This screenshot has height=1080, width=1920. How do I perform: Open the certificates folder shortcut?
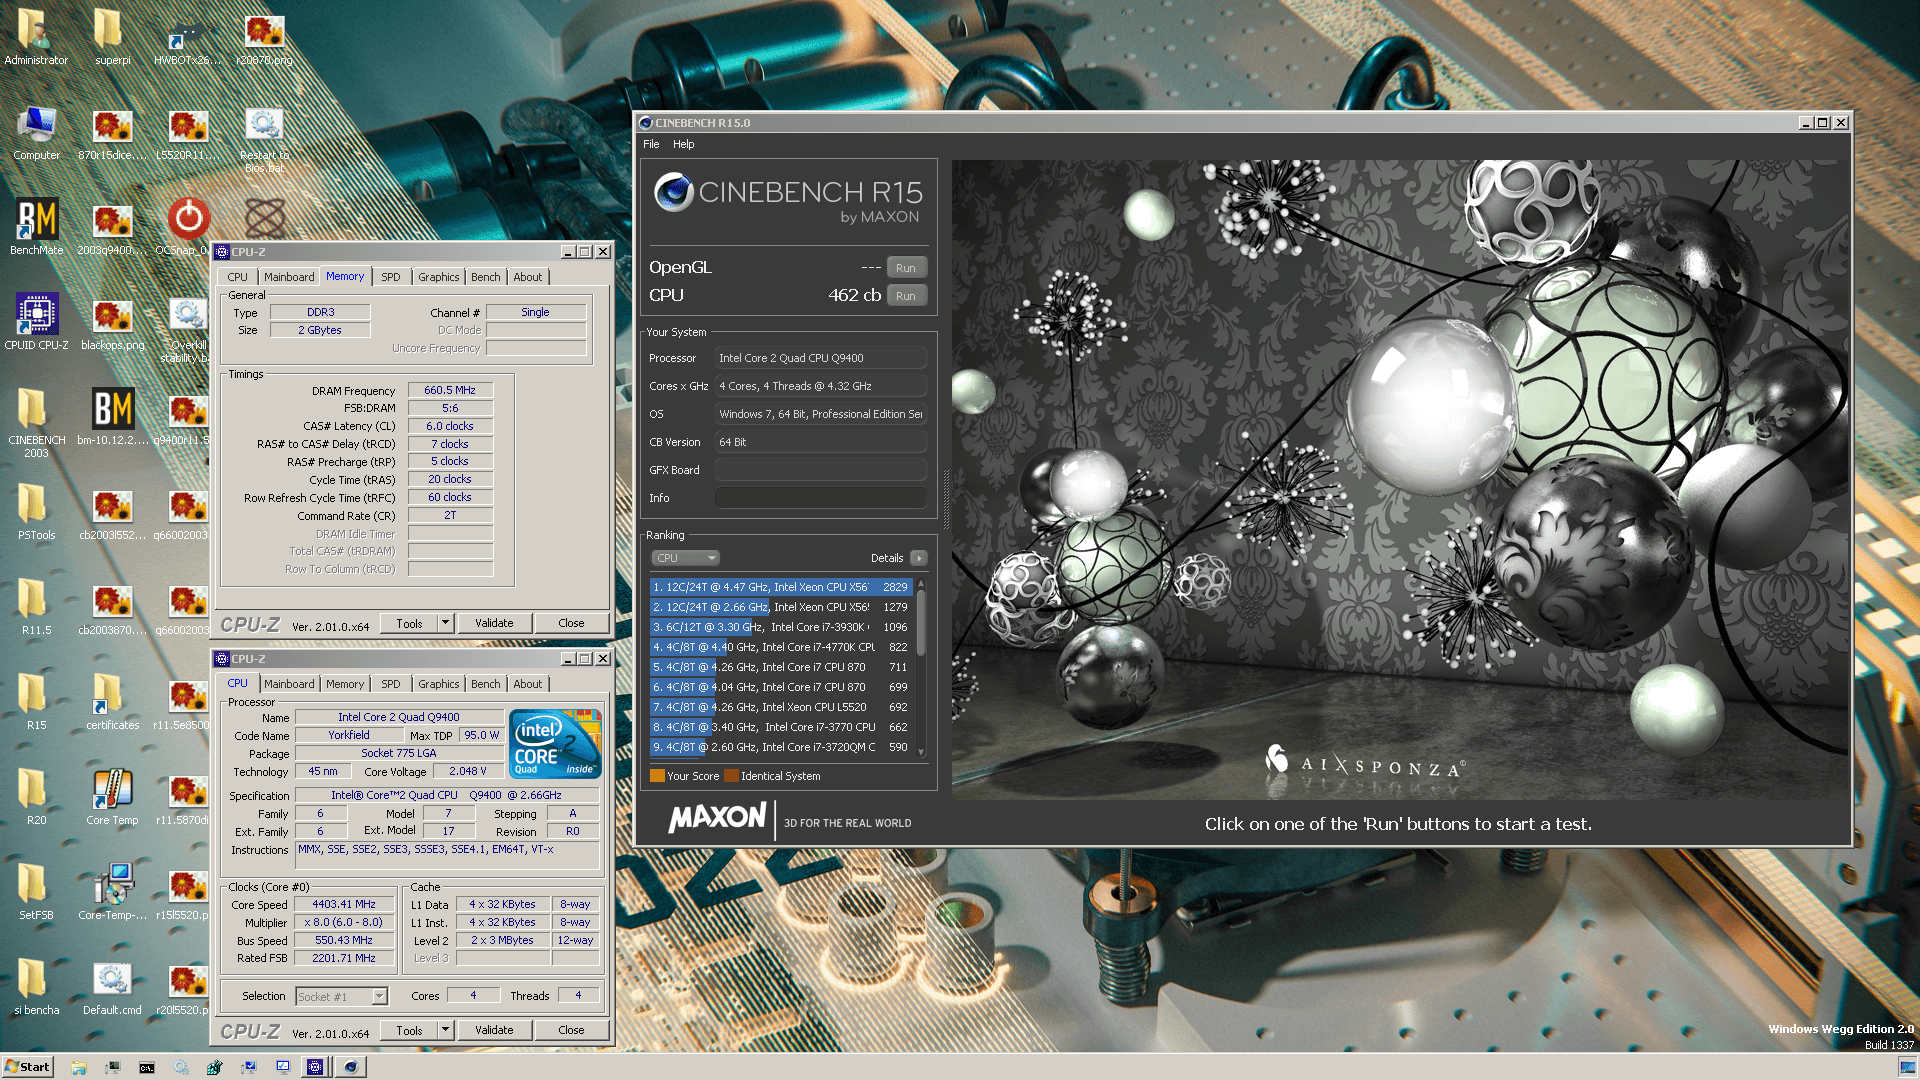(x=112, y=702)
